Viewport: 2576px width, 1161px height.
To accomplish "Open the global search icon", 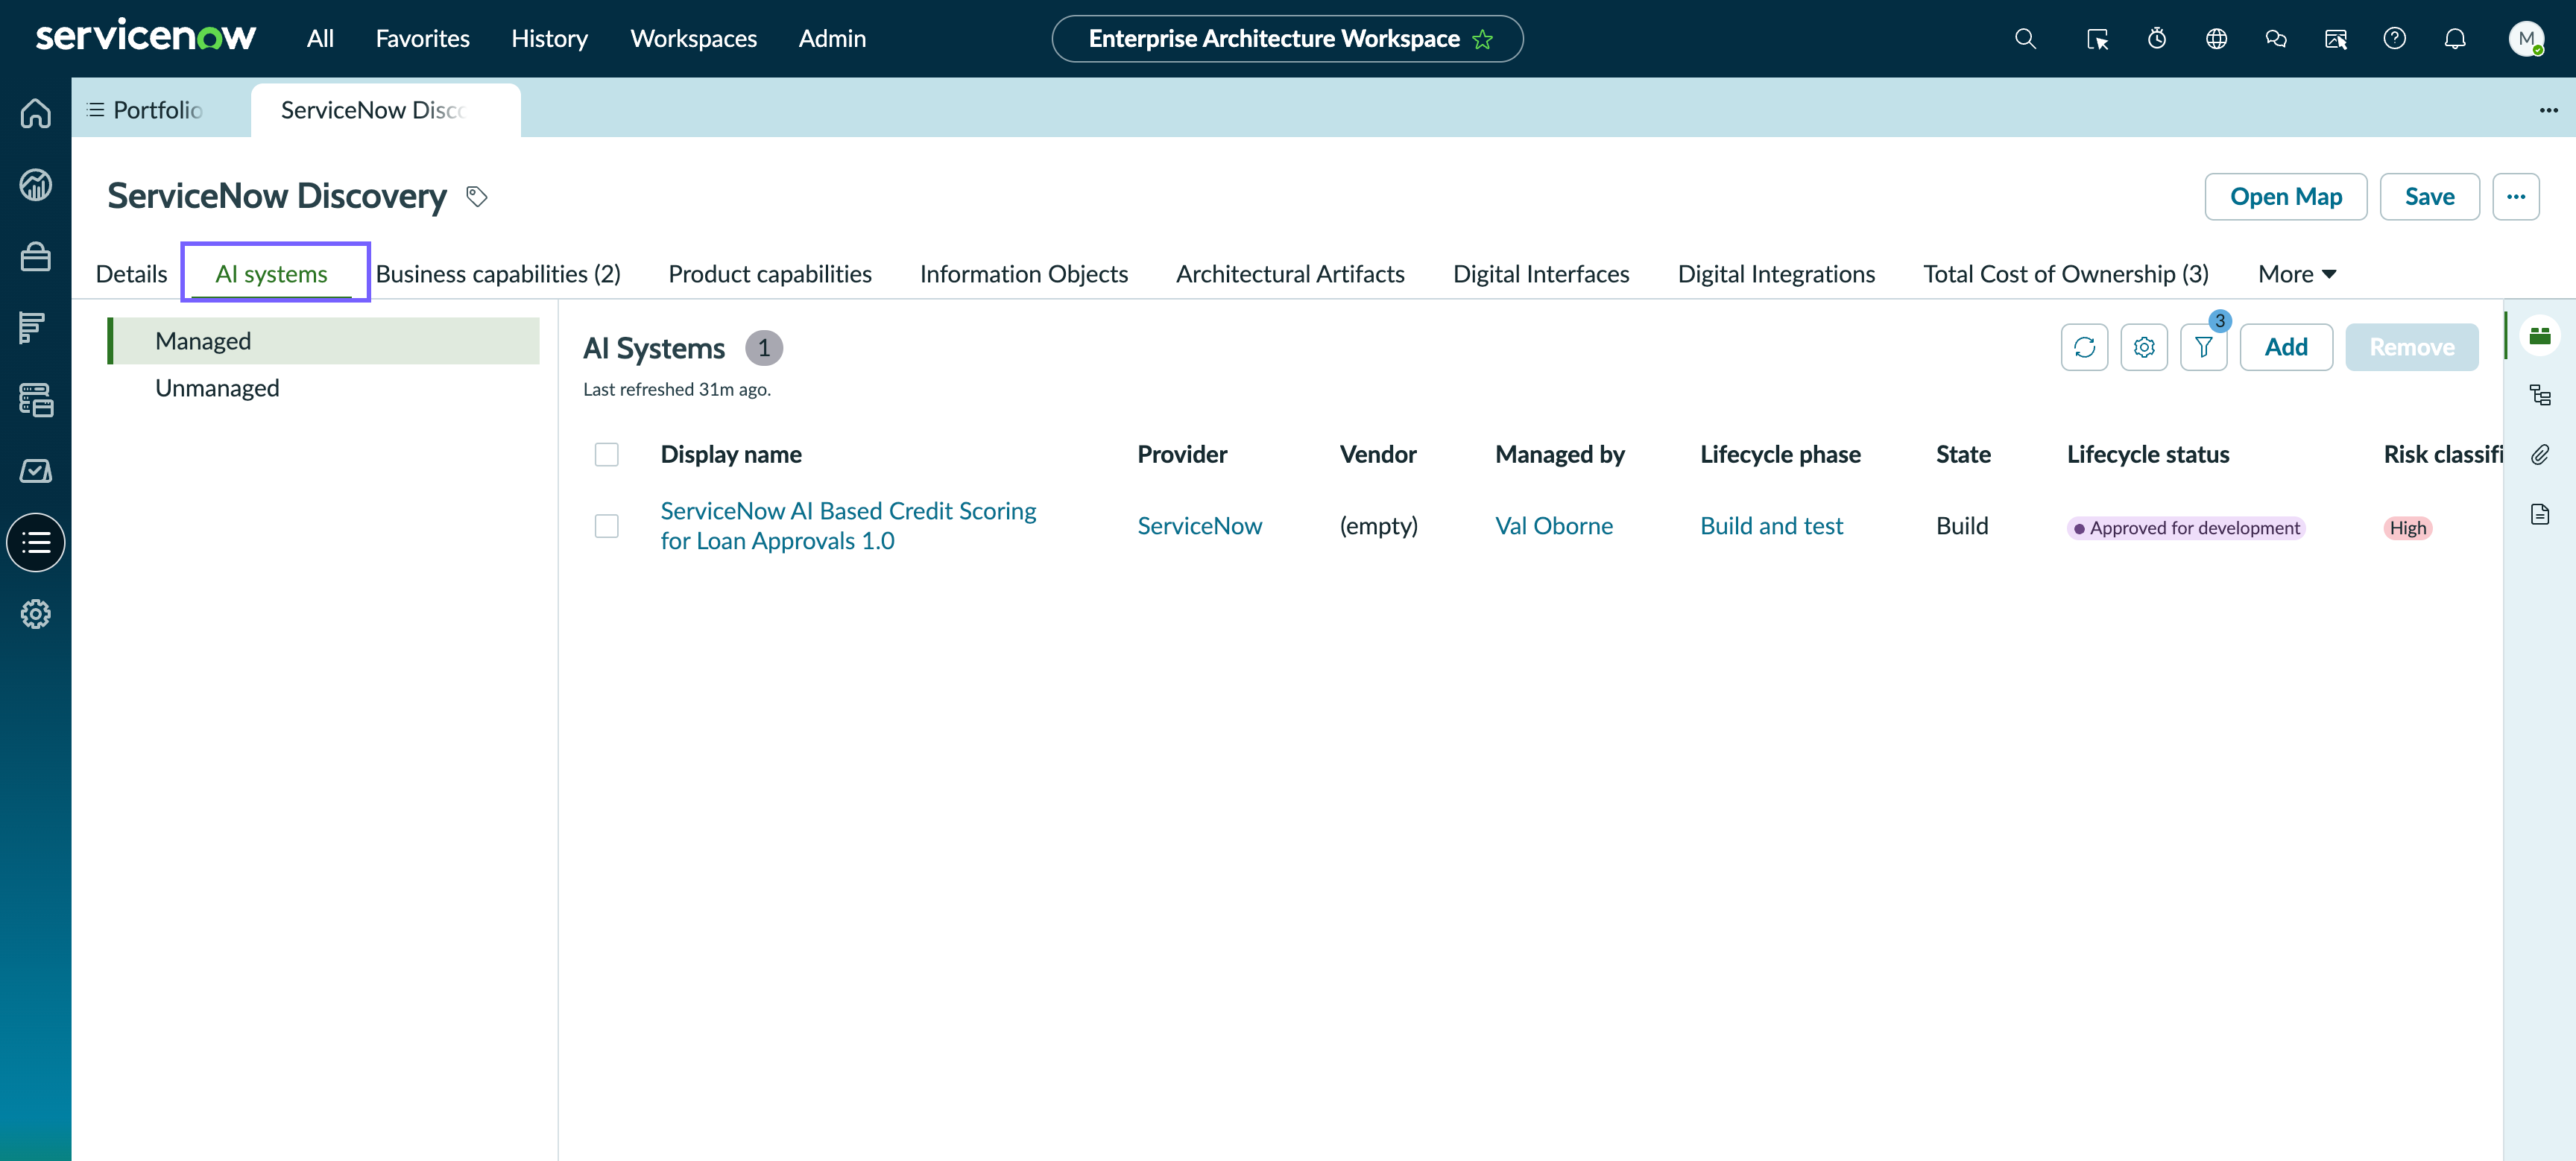I will point(2025,39).
